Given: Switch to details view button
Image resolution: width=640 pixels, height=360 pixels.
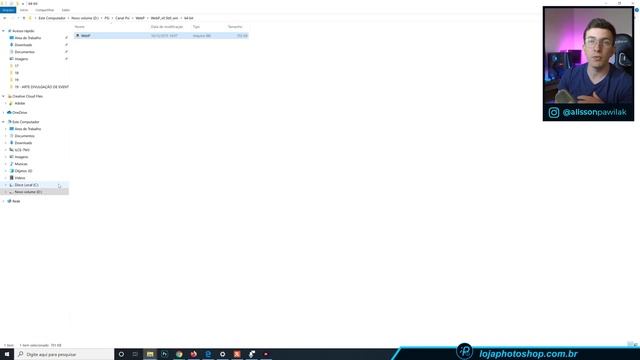Looking at the screenshot, I should point(630,345).
